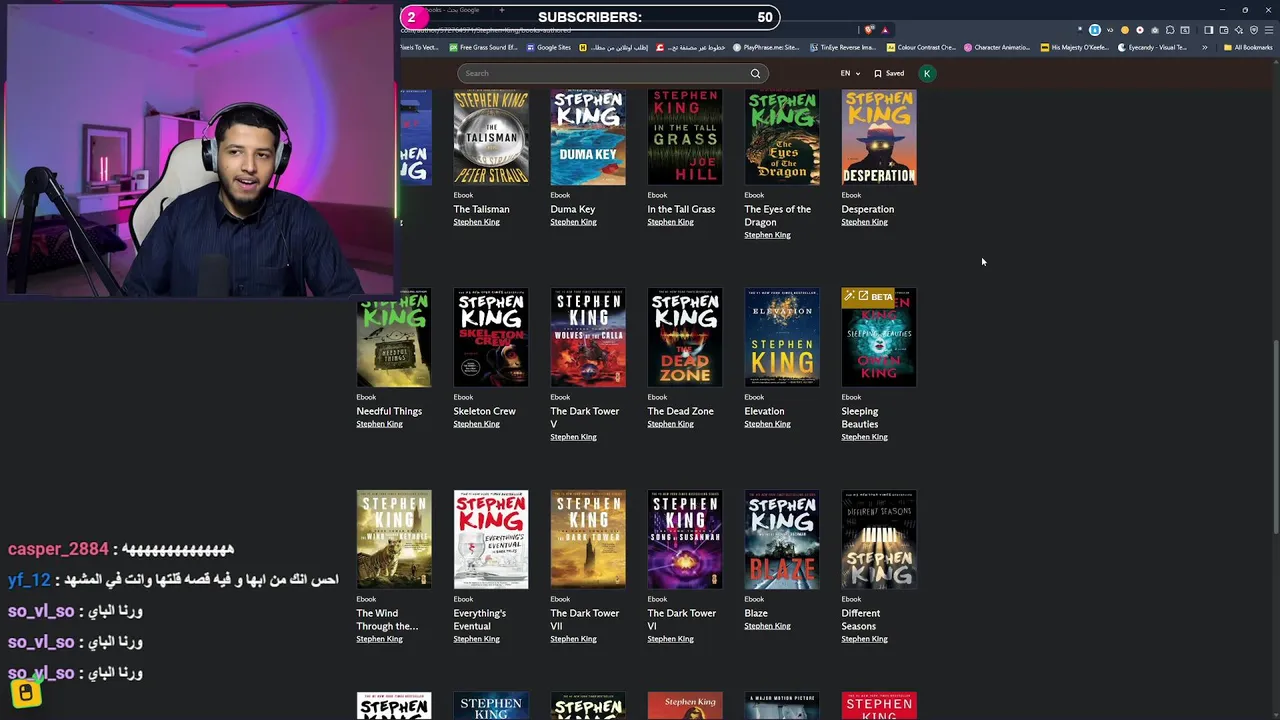
Task: Open the Blaze book cover
Action: coord(782,540)
